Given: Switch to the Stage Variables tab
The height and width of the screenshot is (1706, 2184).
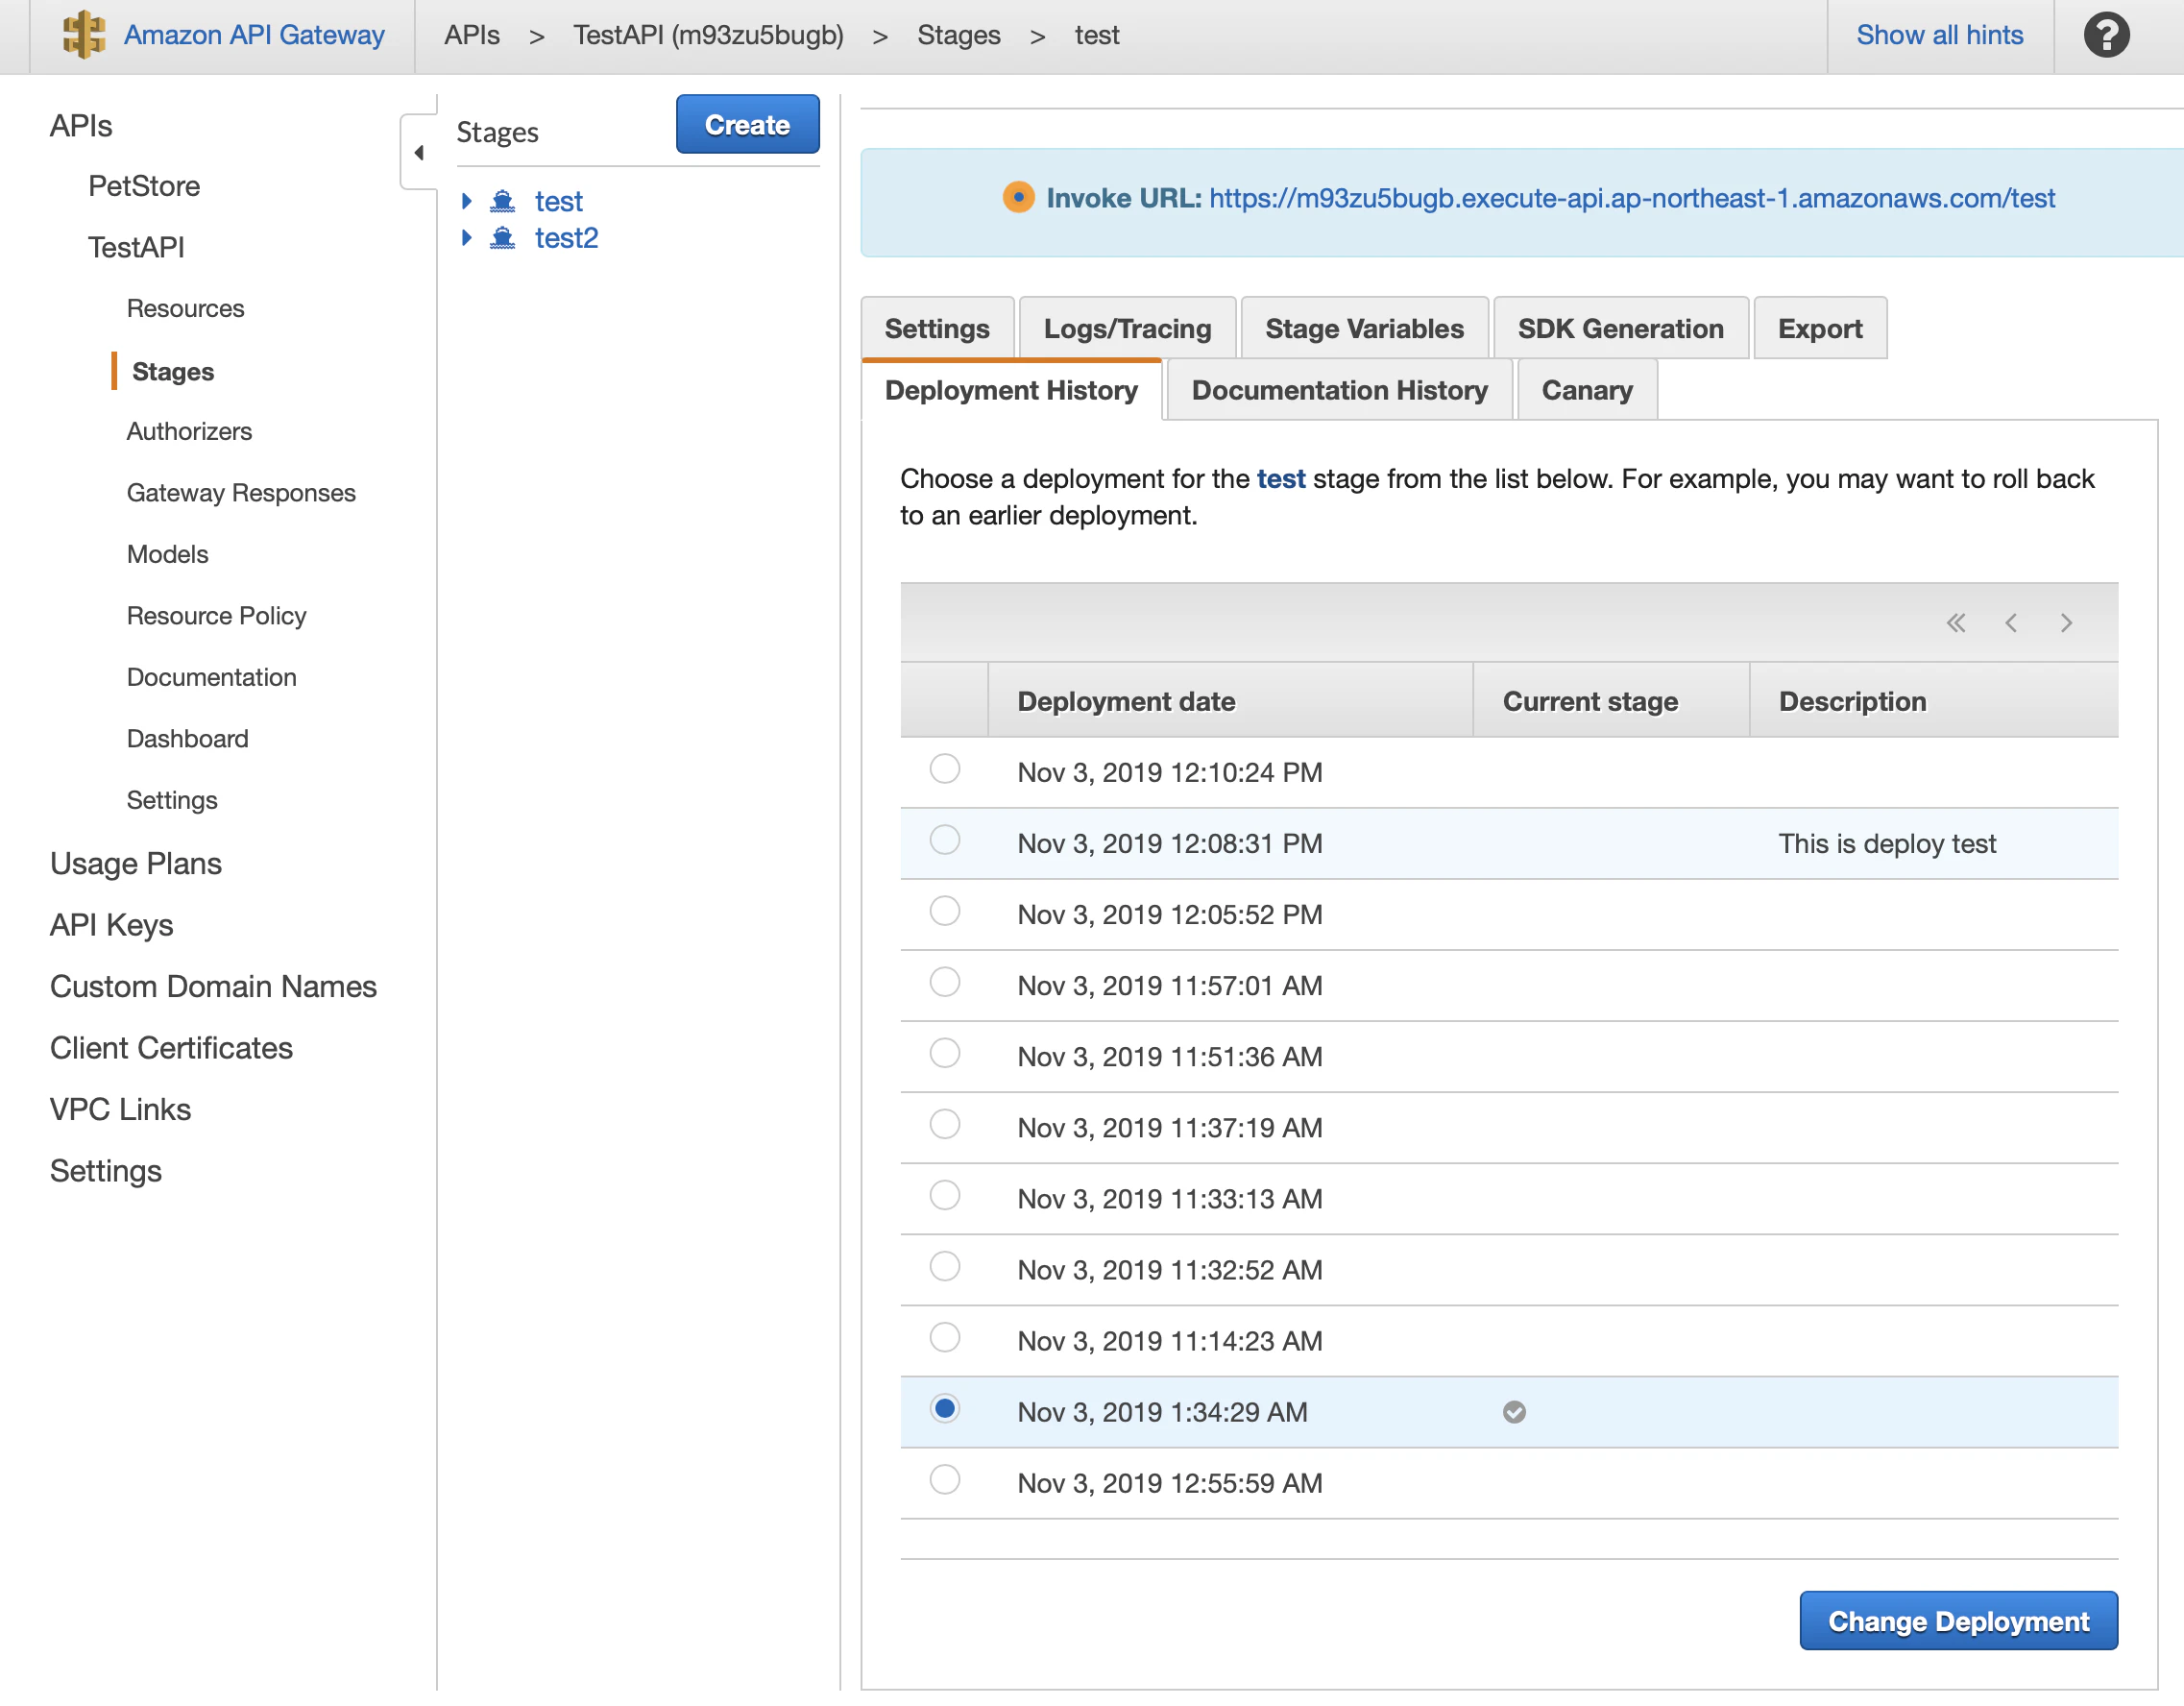Looking at the screenshot, I should [1364, 328].
